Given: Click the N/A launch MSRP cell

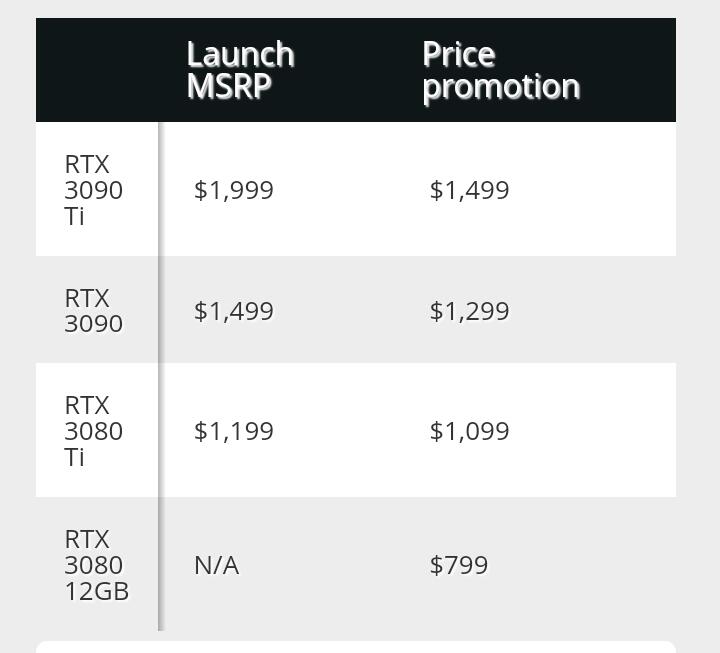Looking at the screenshot, I should tap(216, 565).
